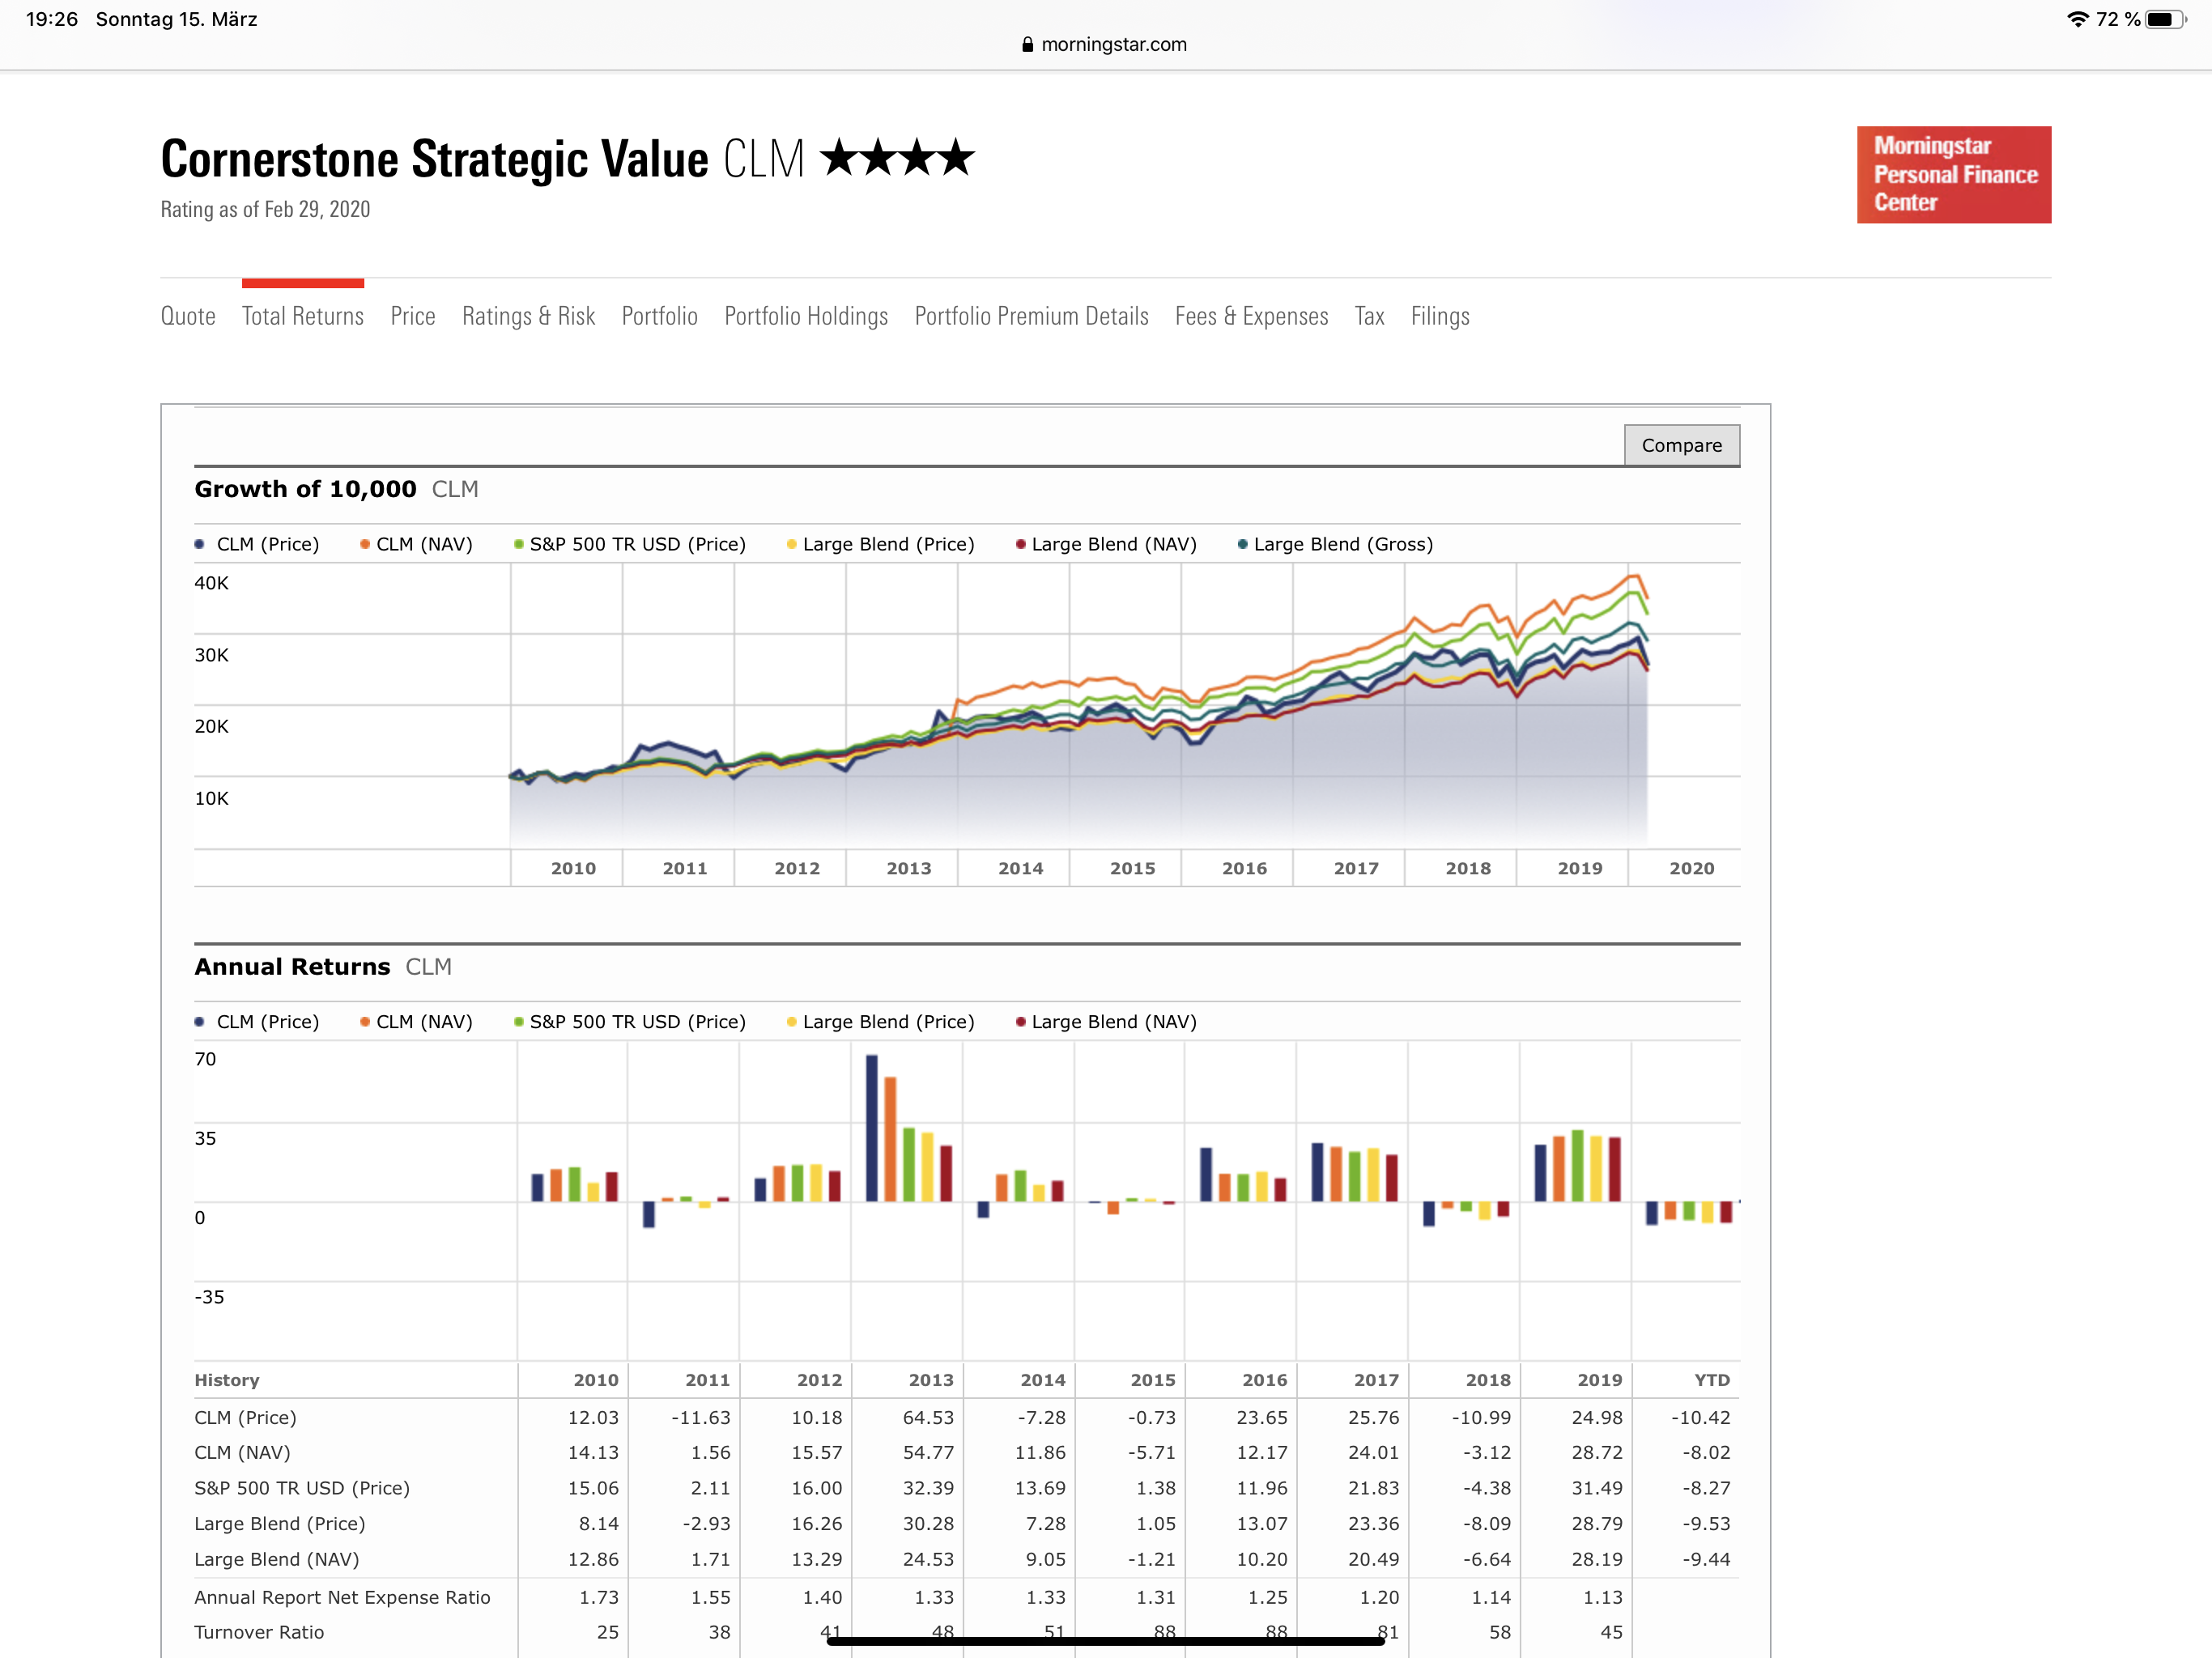Go to the Fees & Expenses tab
Viewport: 2212px width, 1658px height.
1251,316
